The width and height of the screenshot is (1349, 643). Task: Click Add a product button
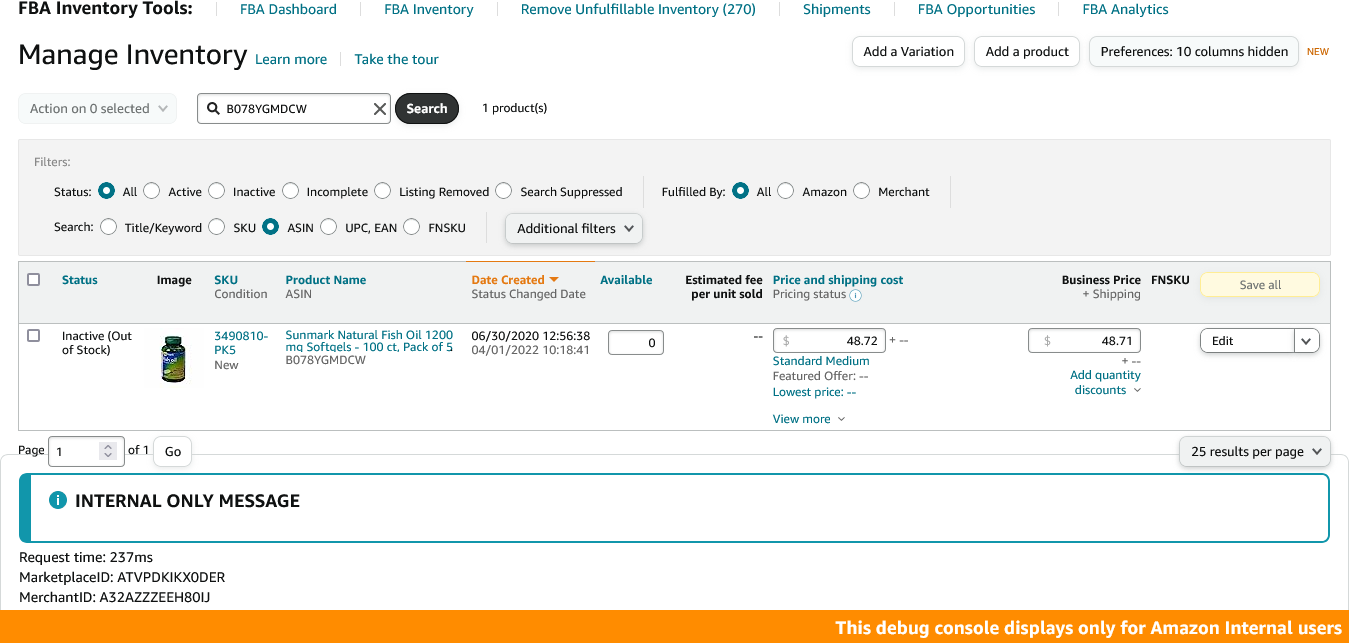point(1027,52)
